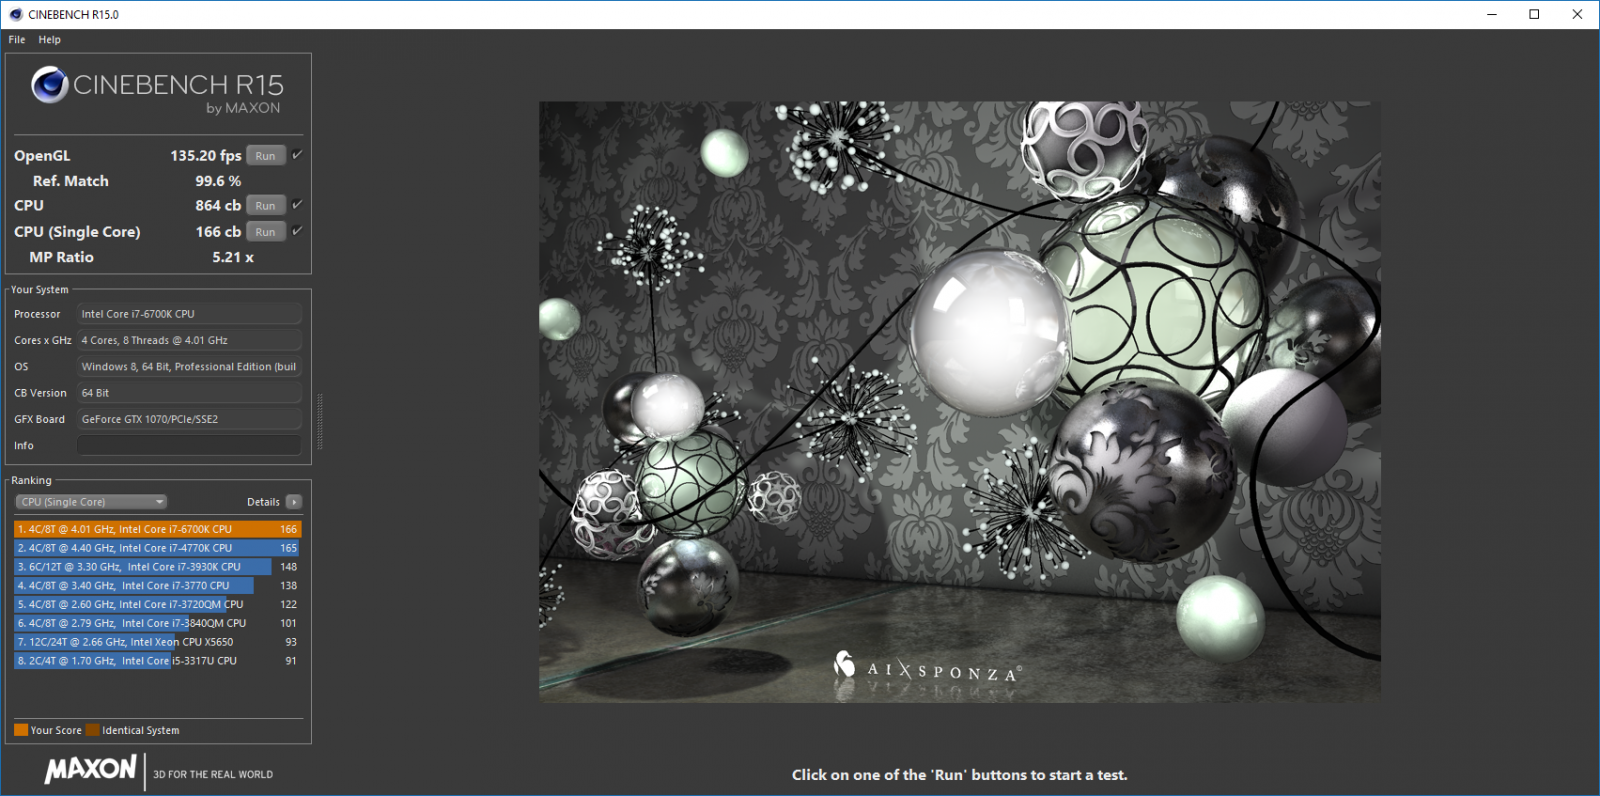
Task: Open the CPU (Single Core) ranking dropdown
Action: (x=91, y=502)
